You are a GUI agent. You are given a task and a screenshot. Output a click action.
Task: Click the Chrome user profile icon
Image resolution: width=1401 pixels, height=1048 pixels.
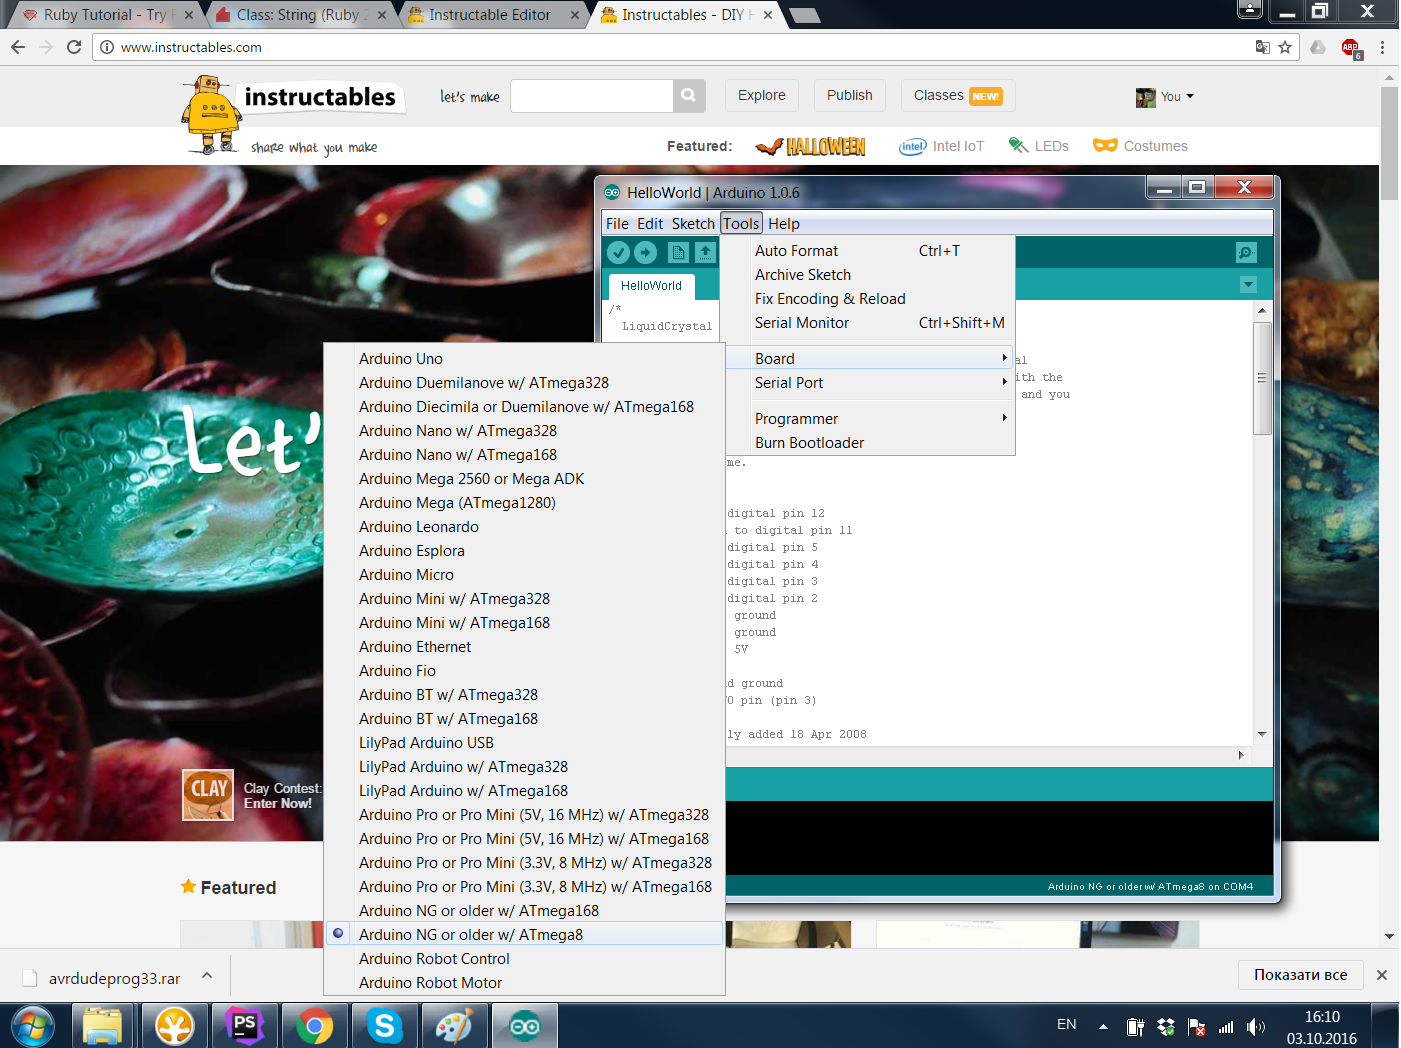point(1250,10)
